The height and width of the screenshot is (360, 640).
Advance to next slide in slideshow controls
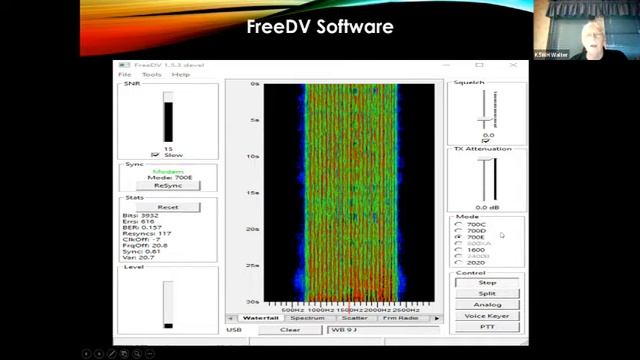[x=99, y=354]
